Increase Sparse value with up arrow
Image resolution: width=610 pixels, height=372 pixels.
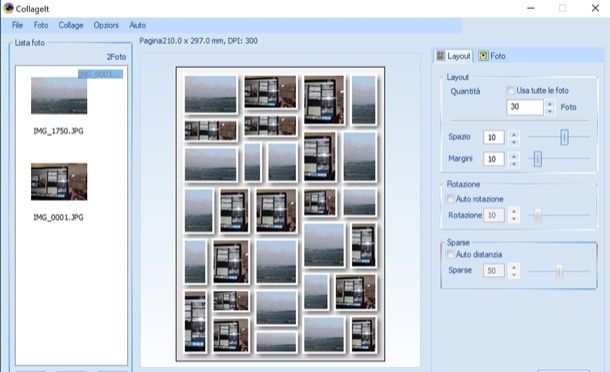(514, 267)
